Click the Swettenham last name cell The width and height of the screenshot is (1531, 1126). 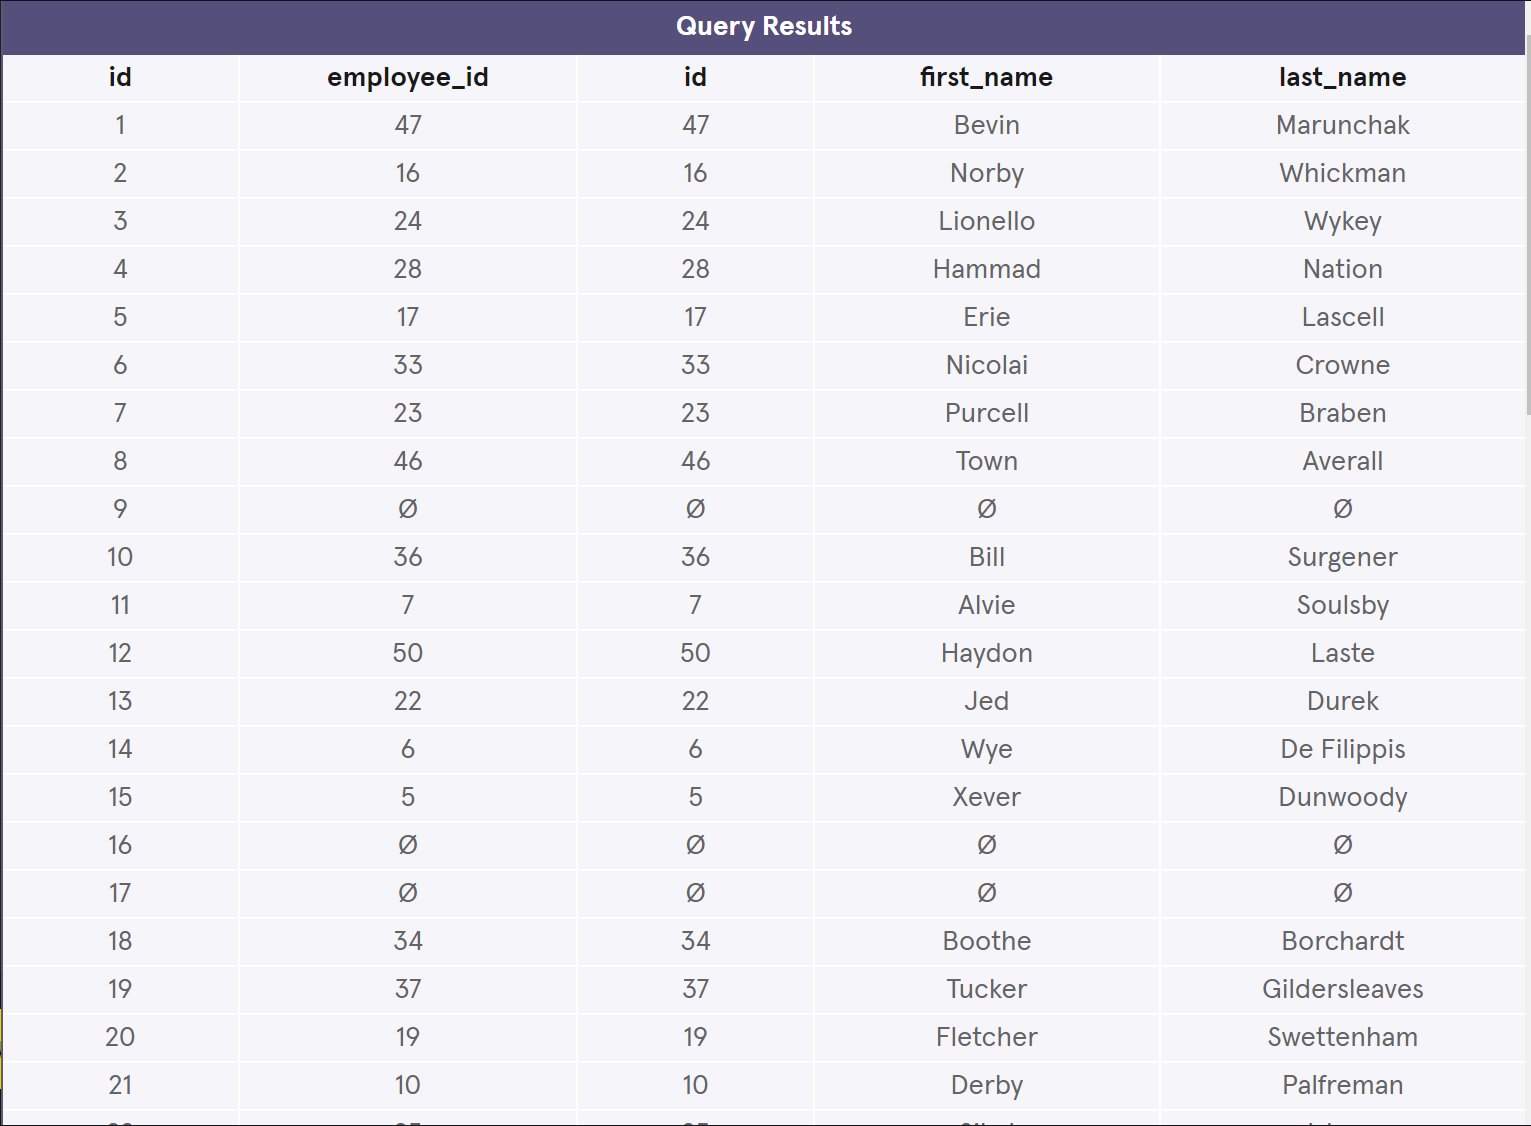tap(1343, 1038)
